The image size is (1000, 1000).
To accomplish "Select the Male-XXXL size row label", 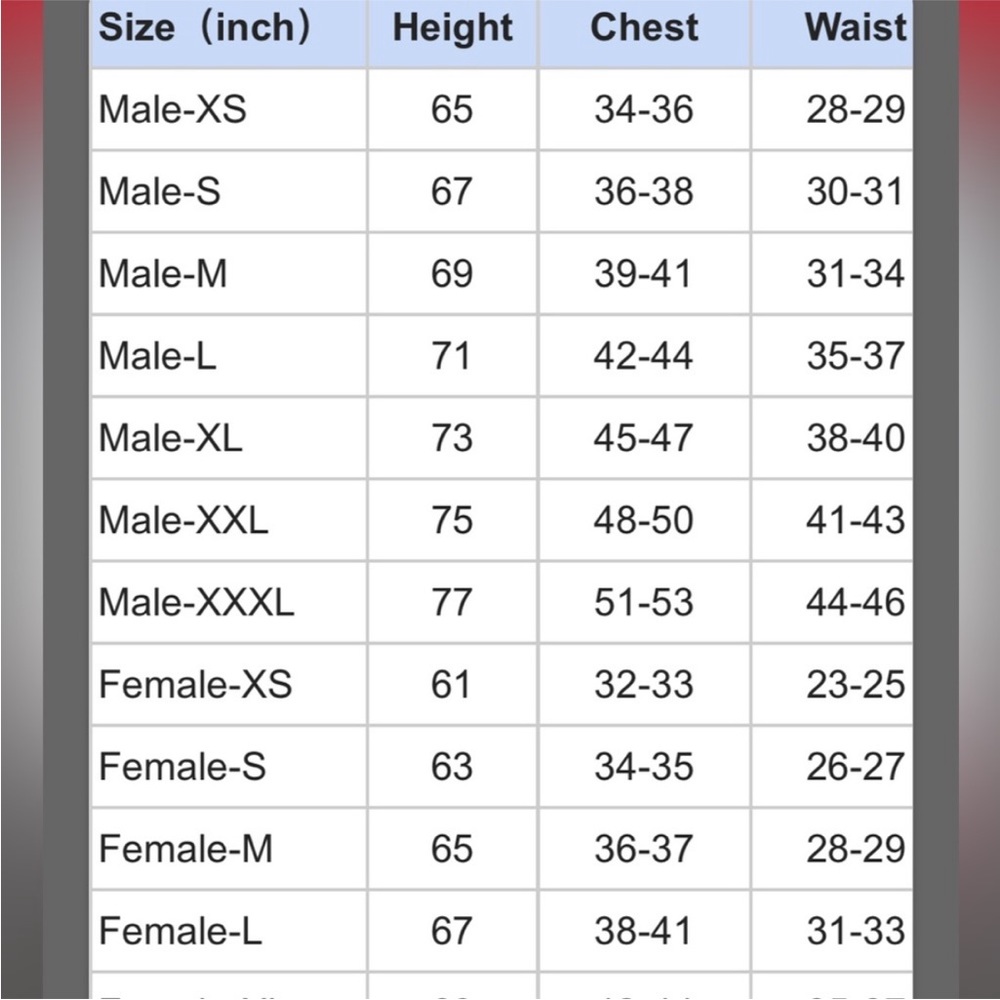I will [196, 603].
